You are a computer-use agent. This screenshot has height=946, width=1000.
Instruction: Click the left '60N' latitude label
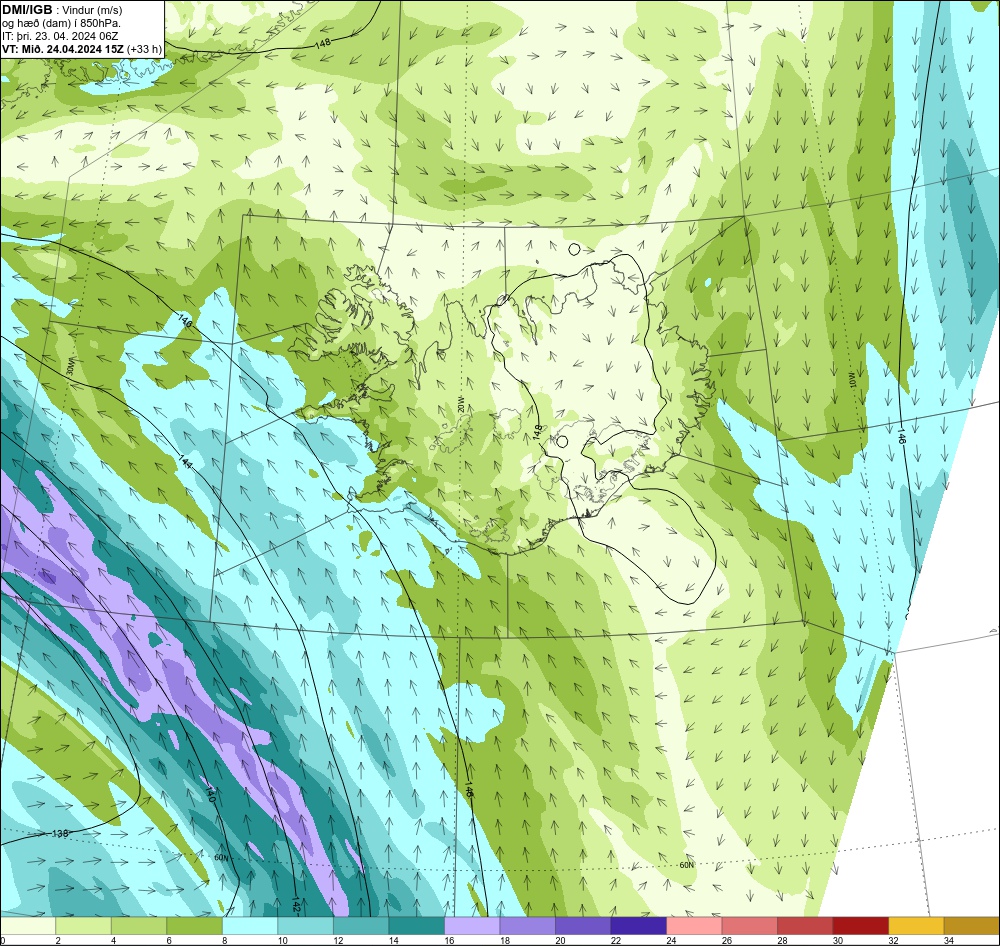tap(221, 857)
